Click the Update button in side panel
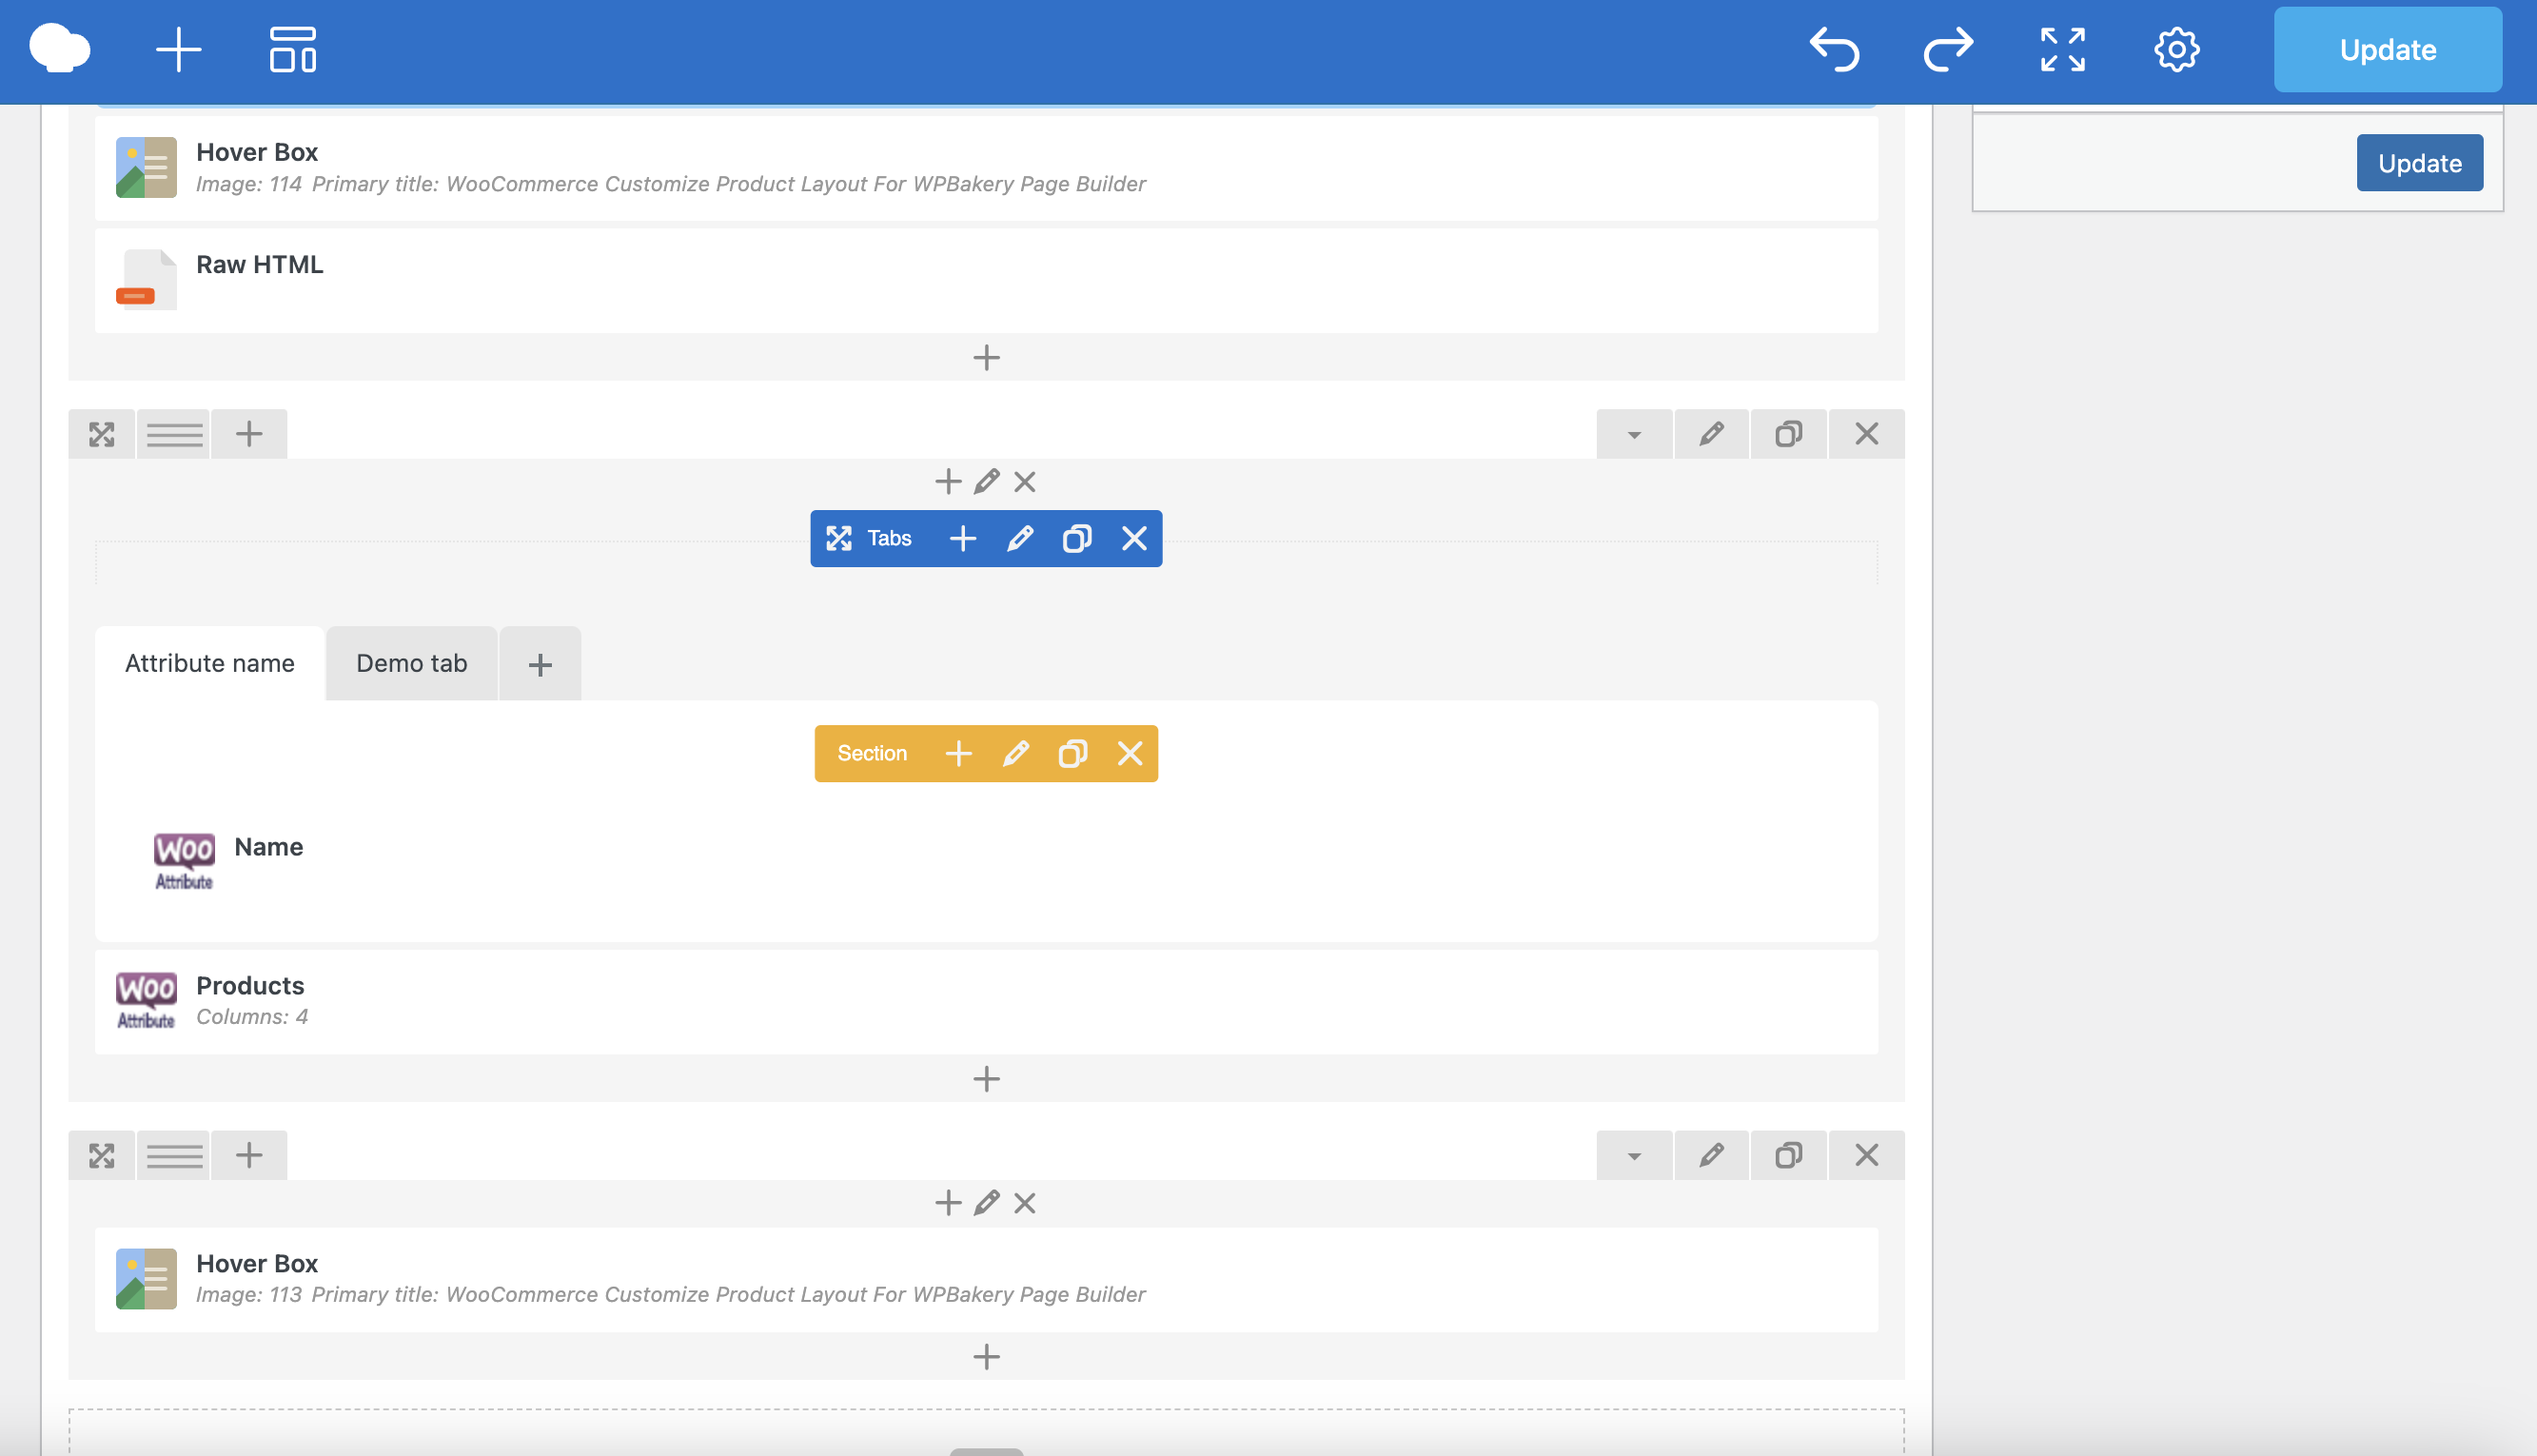Viewport: 2537px width, 1456px height. tap(2418, 163)
